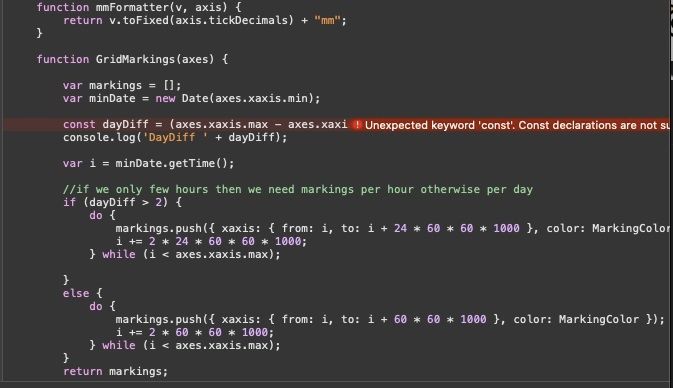This screenshot has width=673, height=388.
Task: Click the "mm" string literal
Action: [x=327, y=20]
